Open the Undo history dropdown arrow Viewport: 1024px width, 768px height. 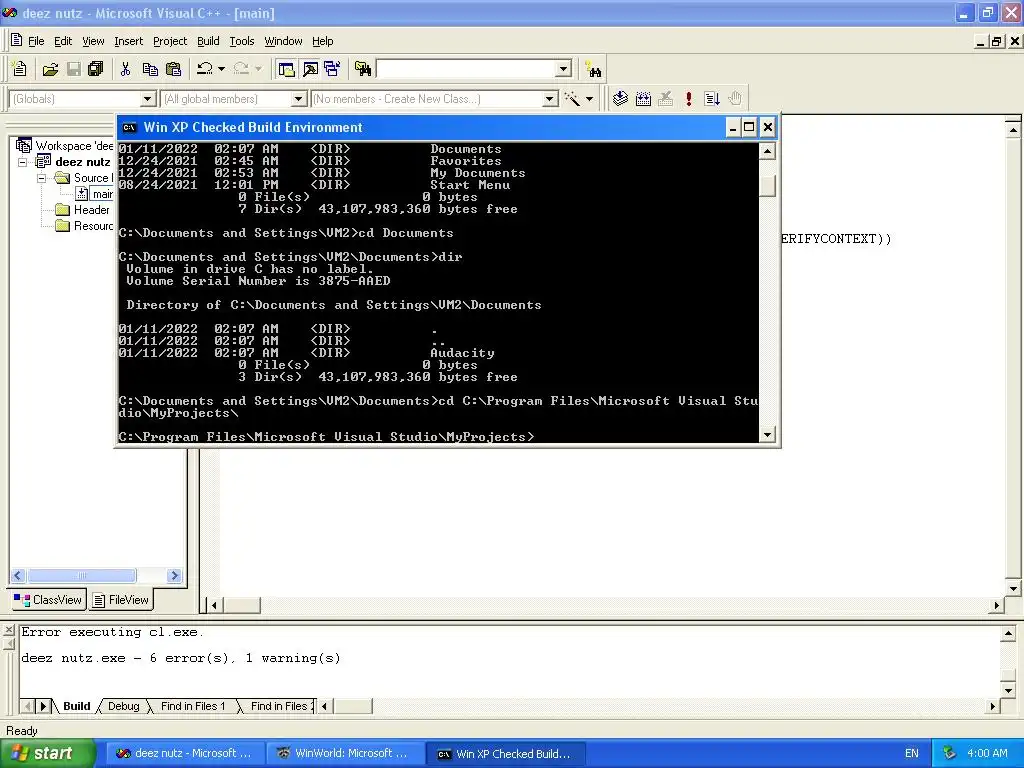(221, 69)
